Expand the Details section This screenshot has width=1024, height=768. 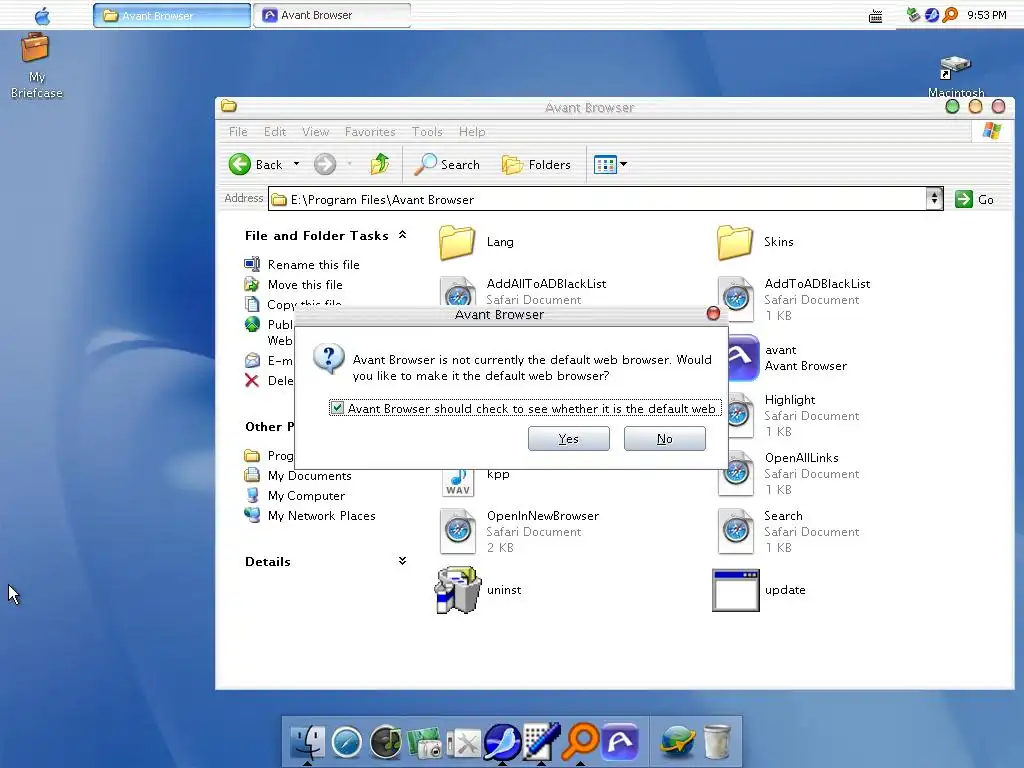[402, 561]
